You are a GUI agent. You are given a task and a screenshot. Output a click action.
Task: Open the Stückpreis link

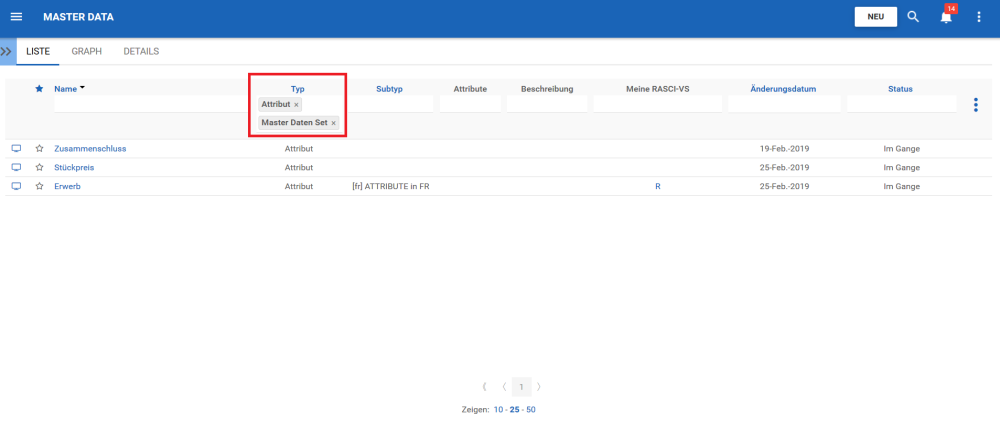point(74,168)
